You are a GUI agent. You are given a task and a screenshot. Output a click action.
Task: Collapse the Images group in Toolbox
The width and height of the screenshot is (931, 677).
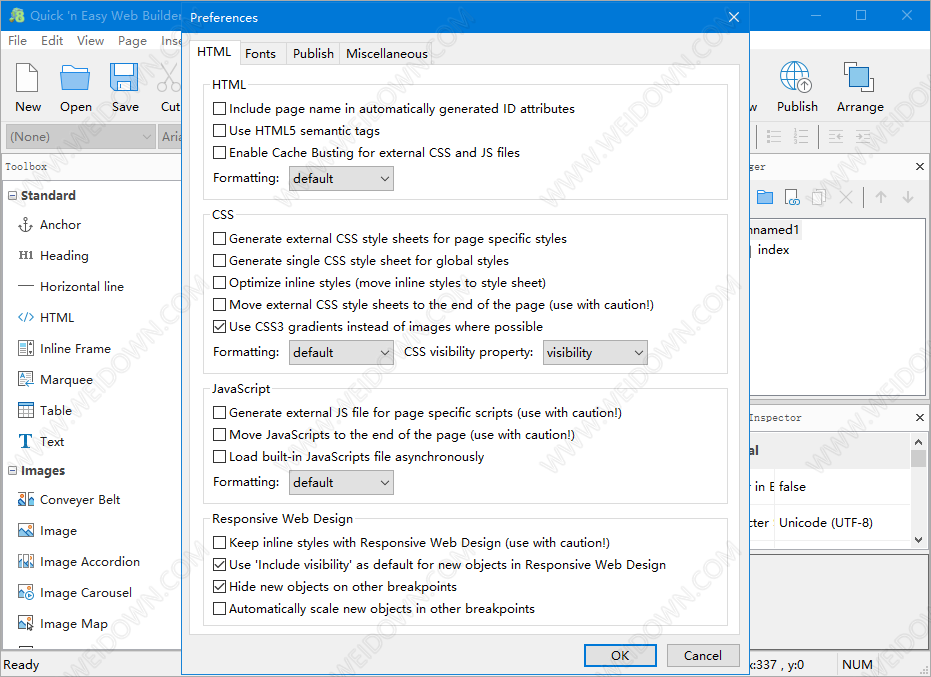tap(12, 470)
